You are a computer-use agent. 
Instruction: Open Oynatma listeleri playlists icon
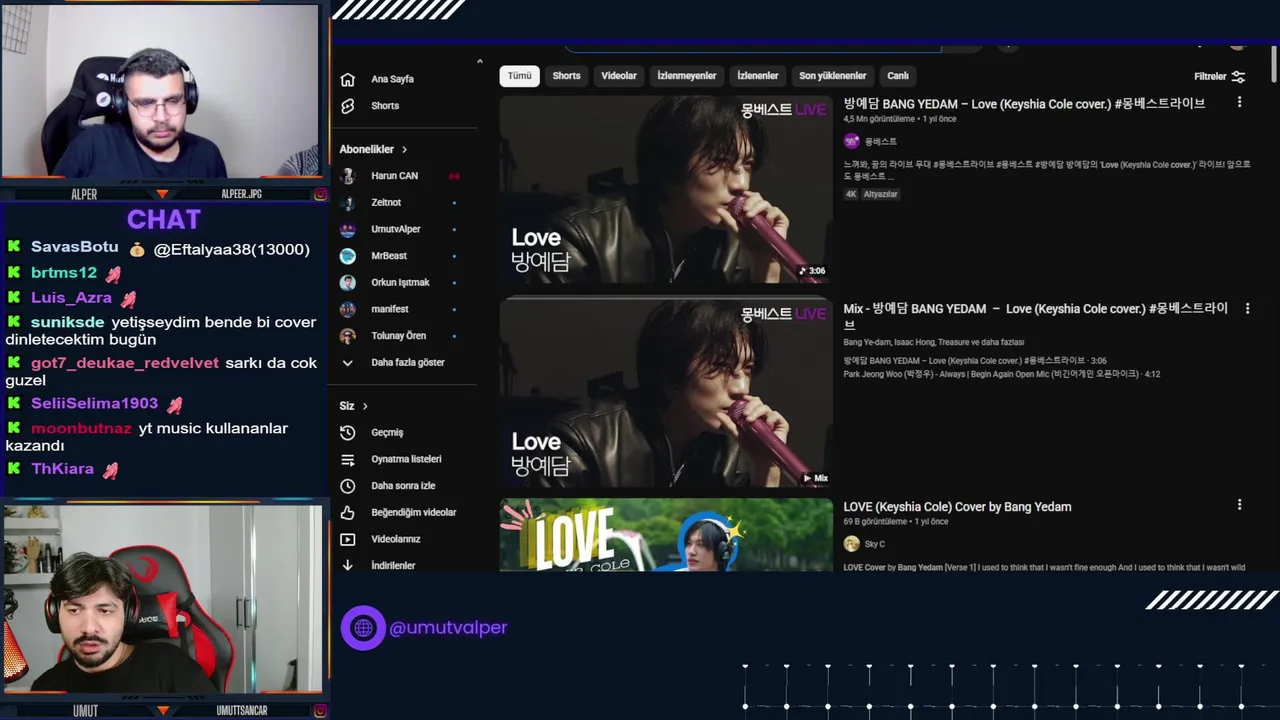pos(347,460)
